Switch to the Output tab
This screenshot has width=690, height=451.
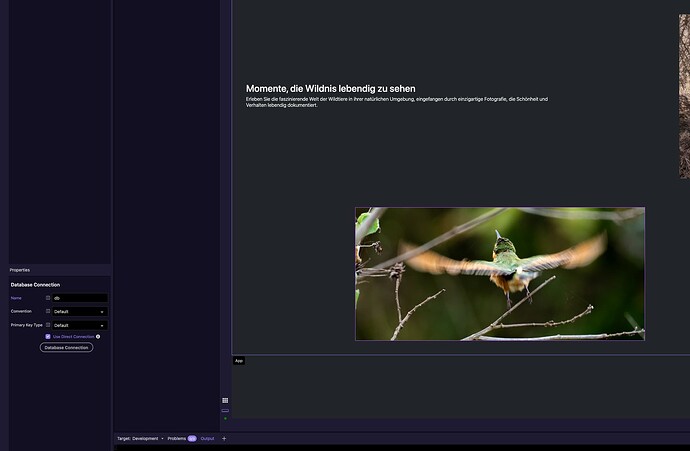(x=207, y=438)
